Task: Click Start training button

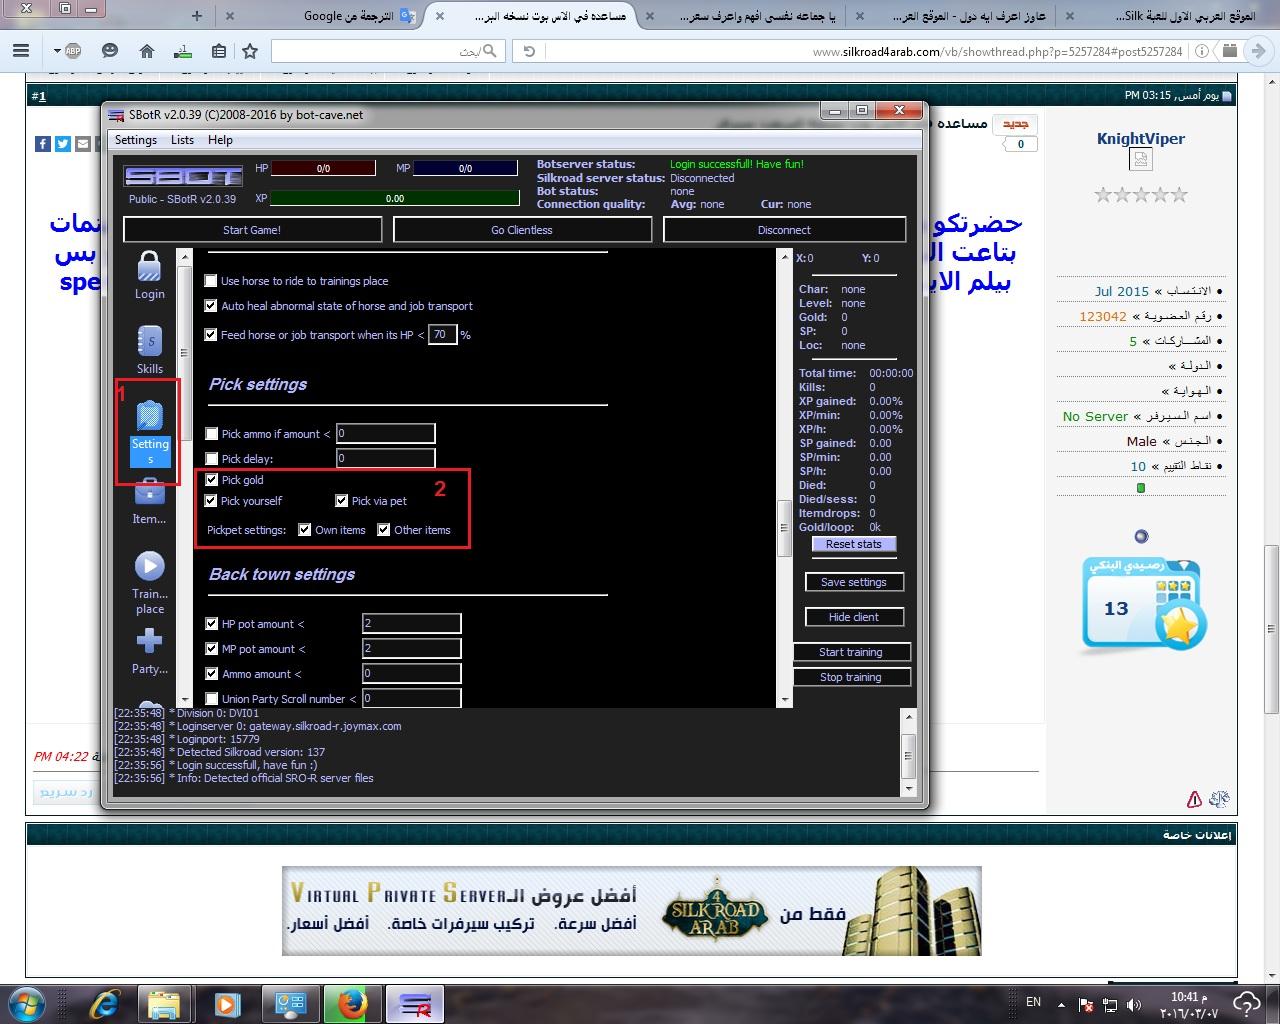Action: pyautogui.click(x=851, y=652)
